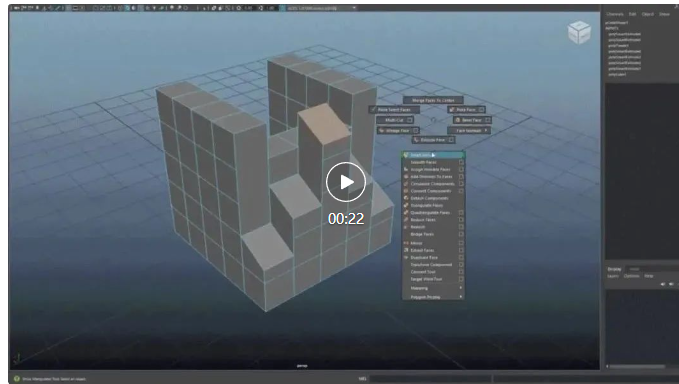Choose Merge Faces To Center
Viewport: 679px width, 384px height.
point(433,100)
